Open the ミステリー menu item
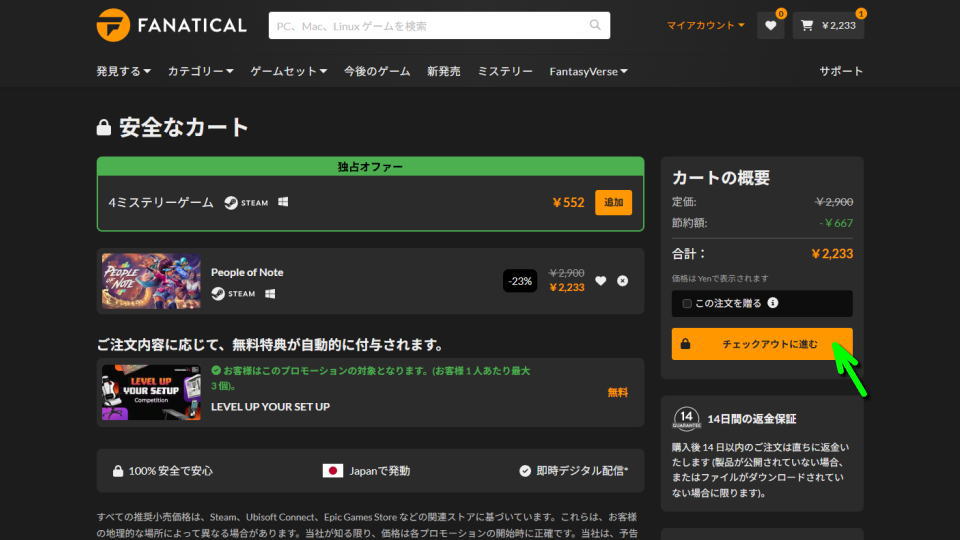Viewport: 960px width, 540px height. [505, 71]
